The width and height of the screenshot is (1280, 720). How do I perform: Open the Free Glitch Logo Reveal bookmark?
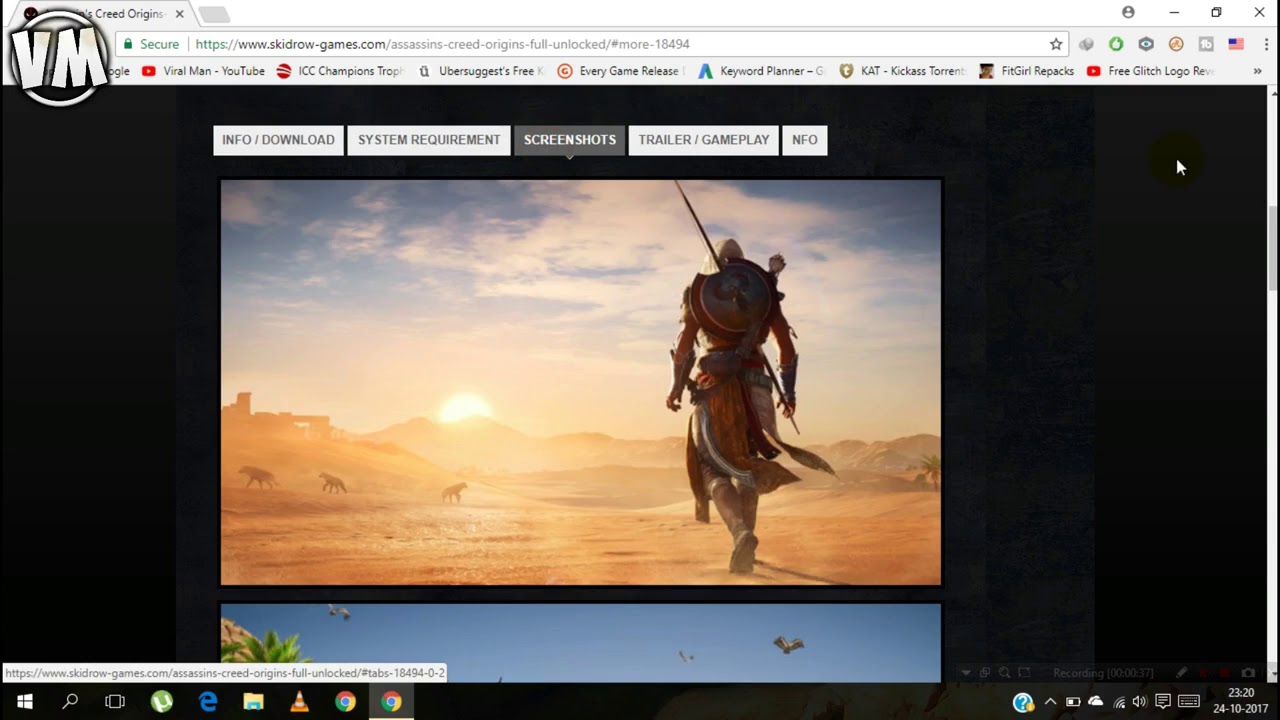coord(1150,71)
